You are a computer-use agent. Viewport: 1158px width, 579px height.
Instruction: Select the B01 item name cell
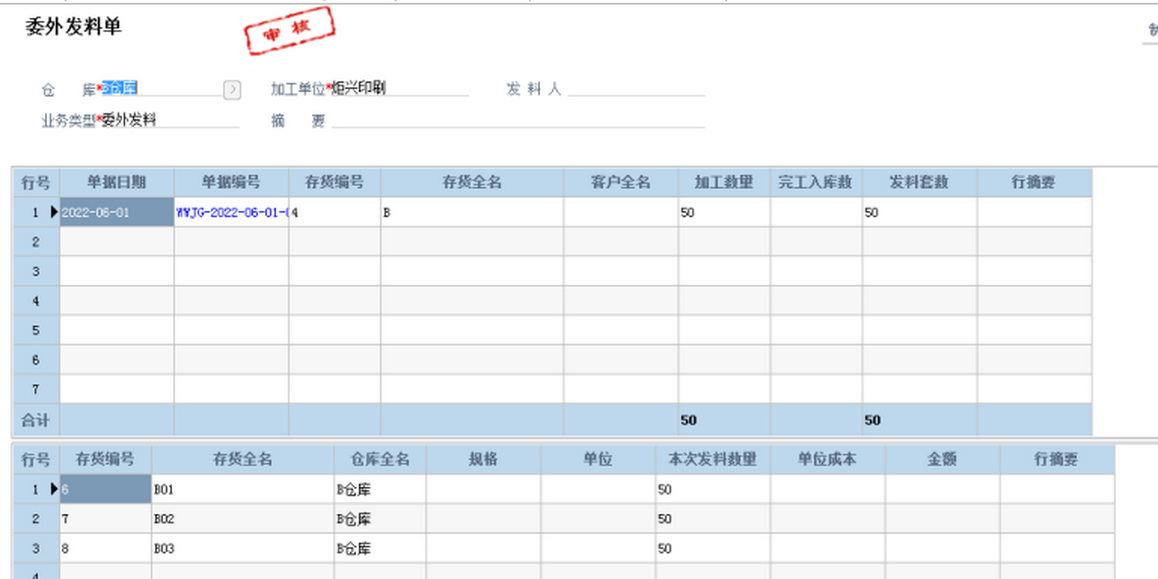(242, 490)
